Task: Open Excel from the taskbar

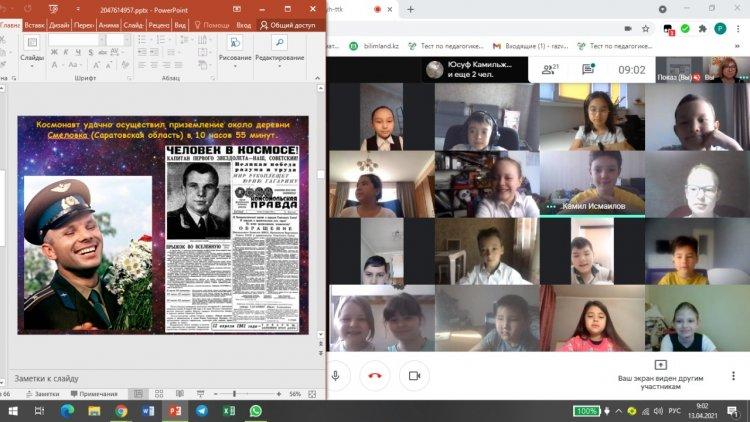Action: 229,411
